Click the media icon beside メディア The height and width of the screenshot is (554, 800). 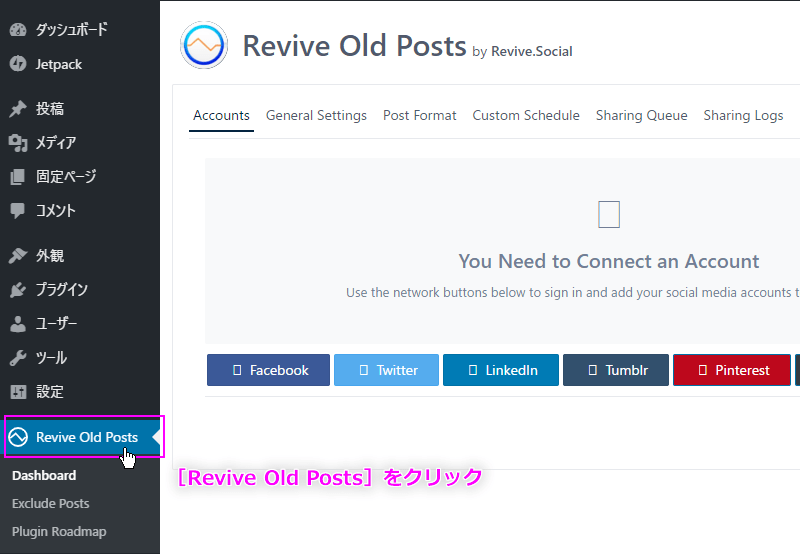click(x=18, y=143)
